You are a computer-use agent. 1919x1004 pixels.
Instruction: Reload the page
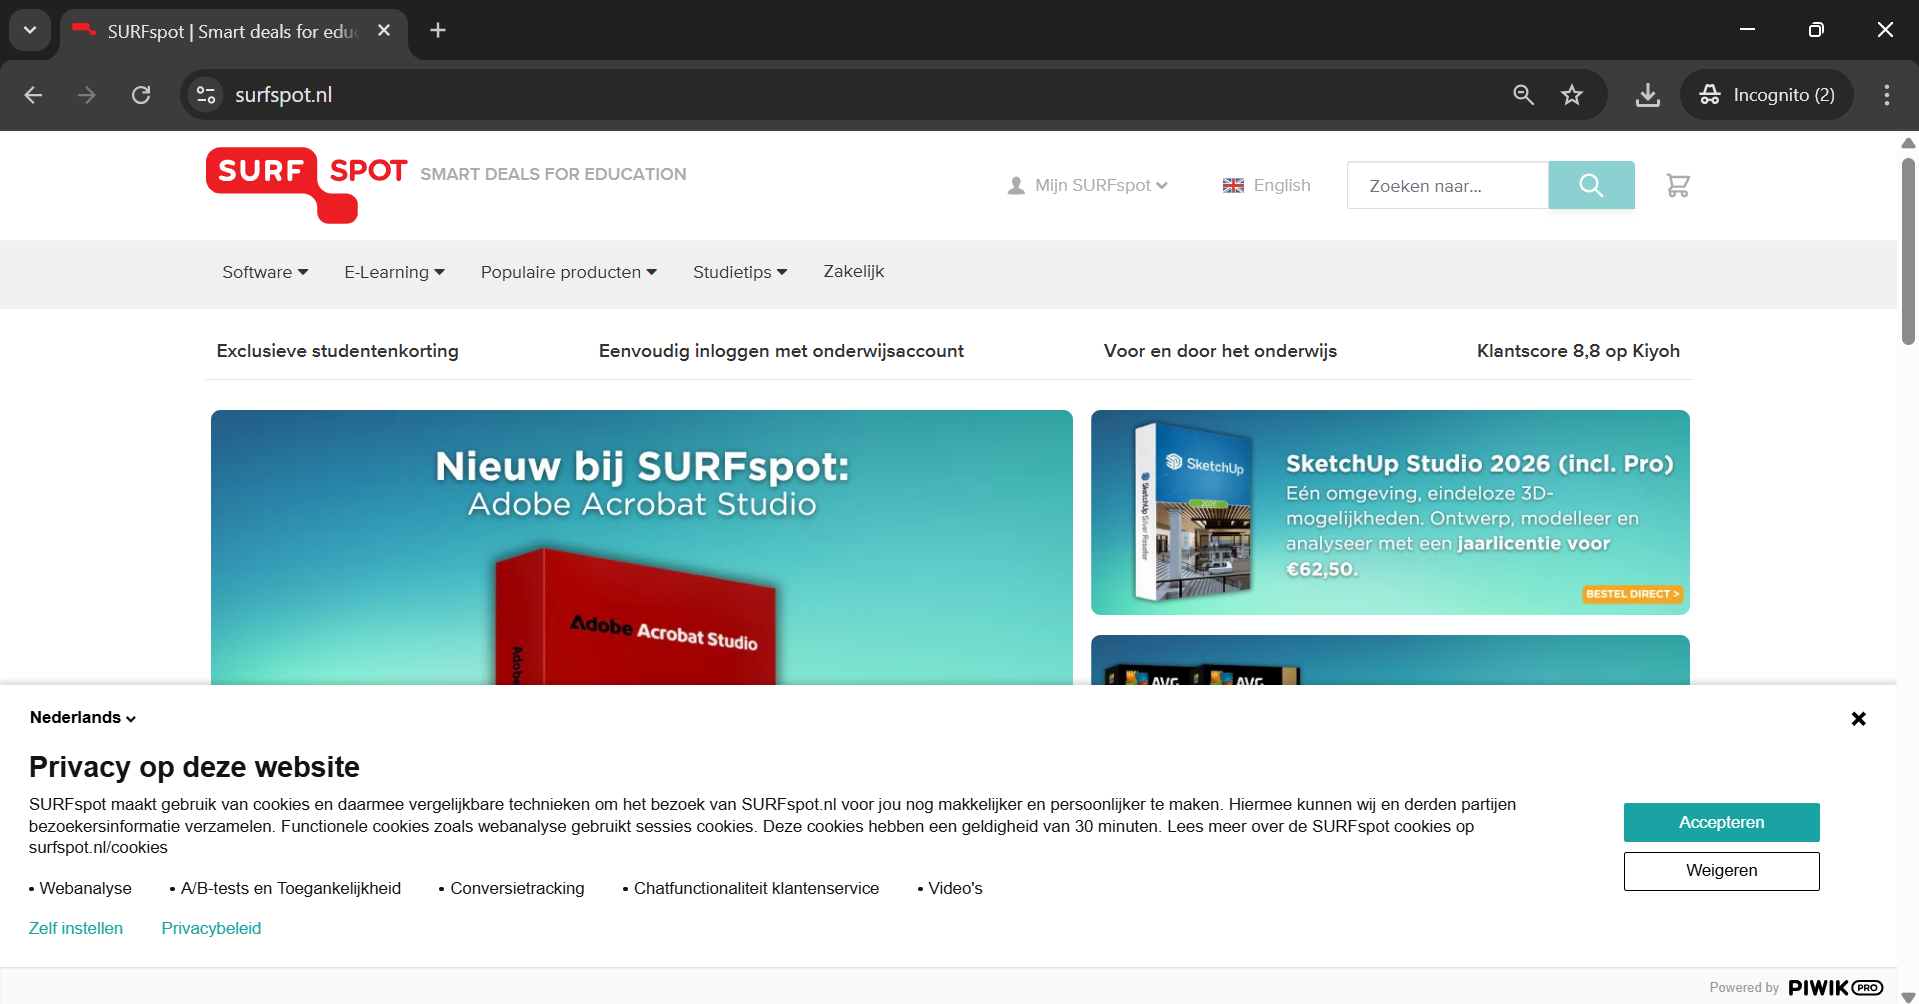pyautogui.click(x=141, y=95)
